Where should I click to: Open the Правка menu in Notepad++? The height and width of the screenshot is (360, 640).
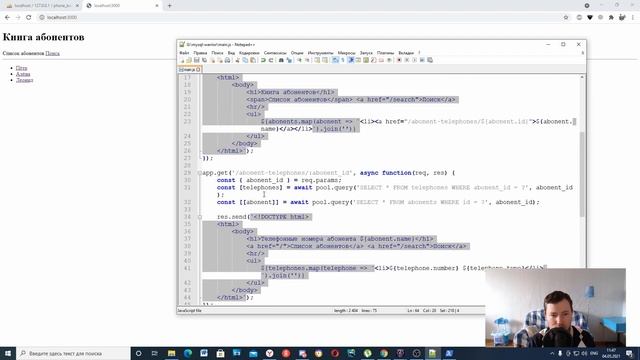coord(200,53)
